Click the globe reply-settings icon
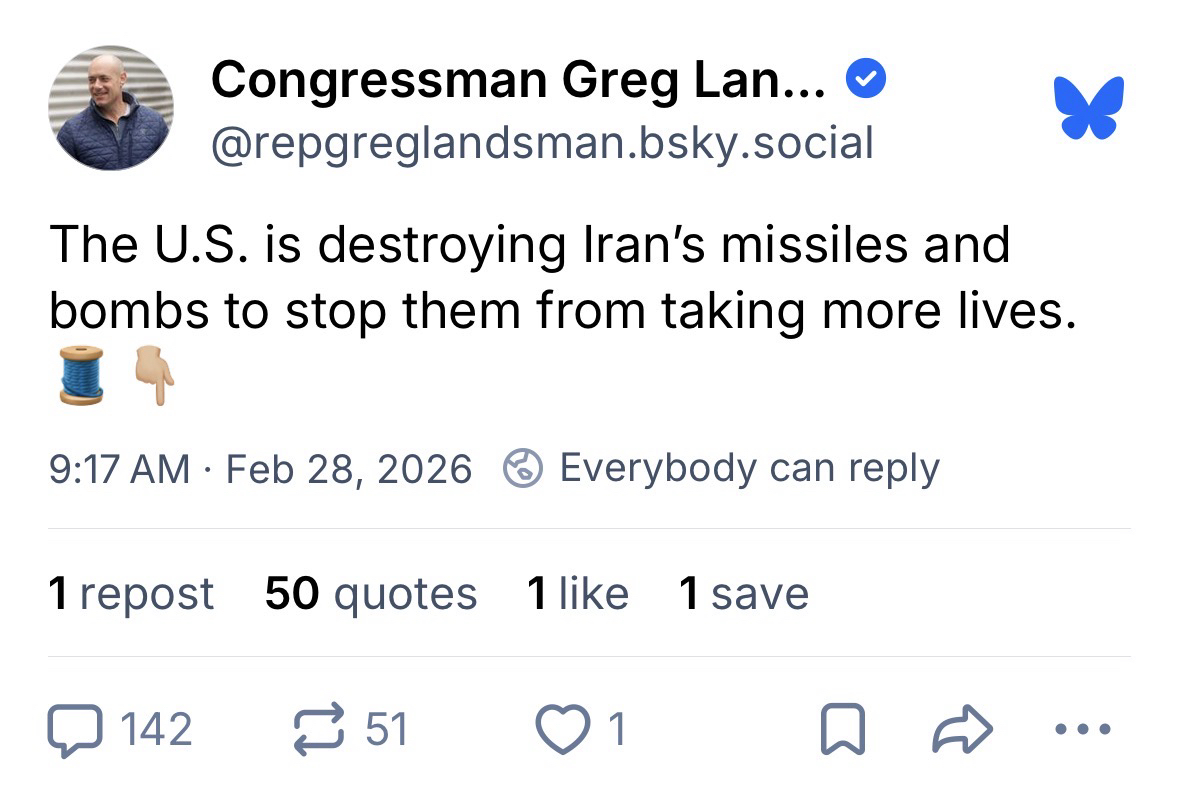The height and width of the screenshot is (791, 1179). tap(523, 469)
